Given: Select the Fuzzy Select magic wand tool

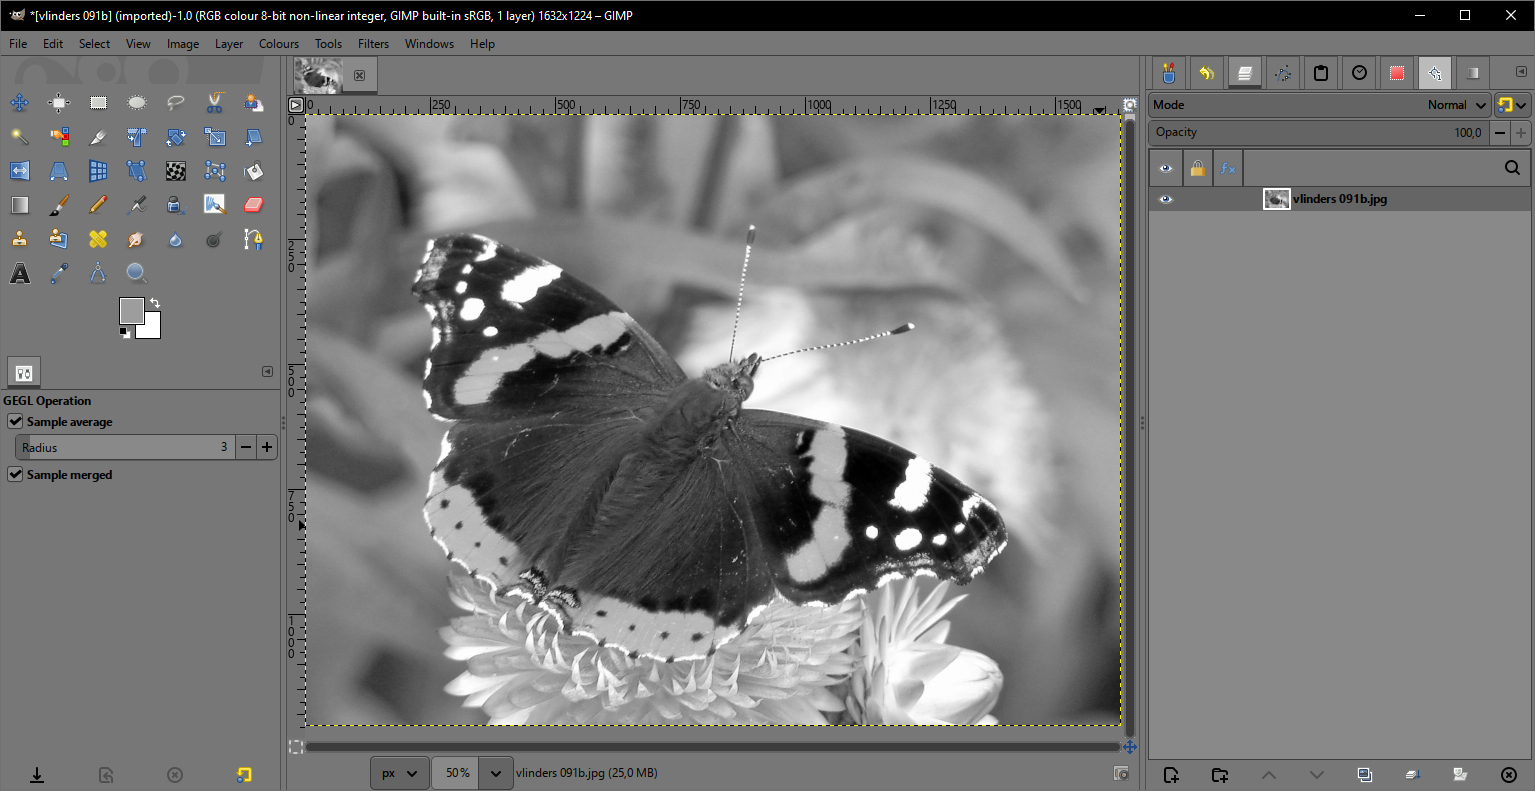Looking at the screenshot, I should 20,137.
